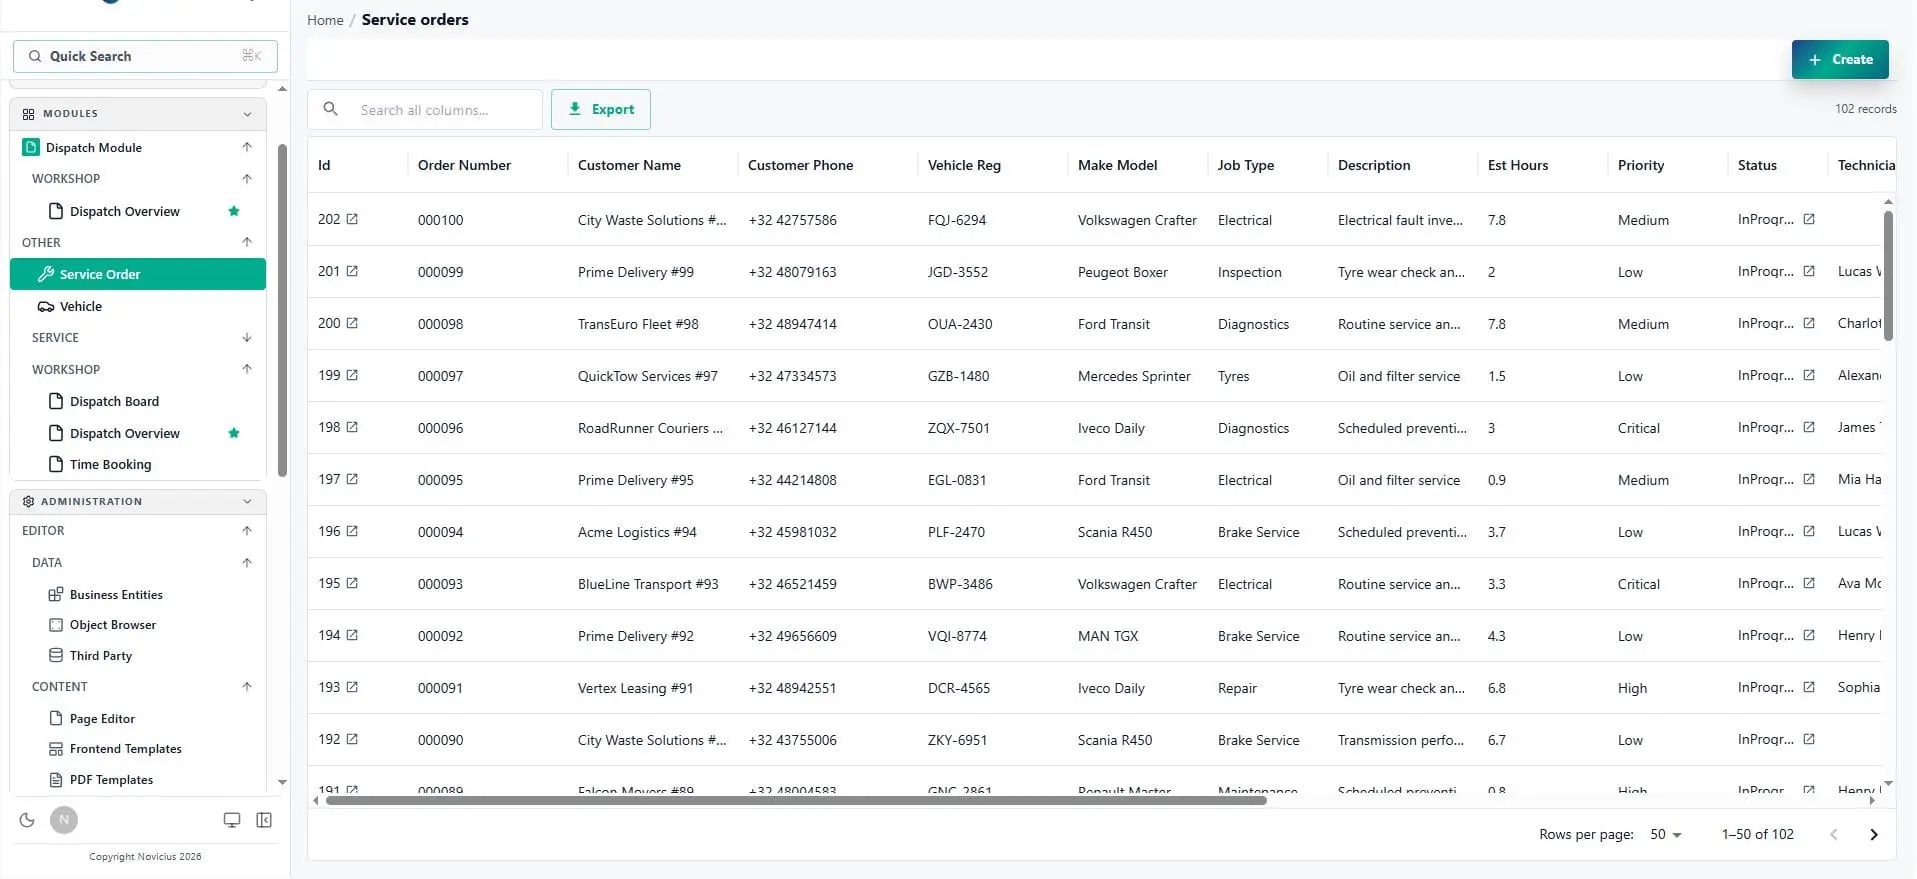Open status link icon for order 000095
The width and height of the screenshot is (1917, 879).
pos(1809,479)
